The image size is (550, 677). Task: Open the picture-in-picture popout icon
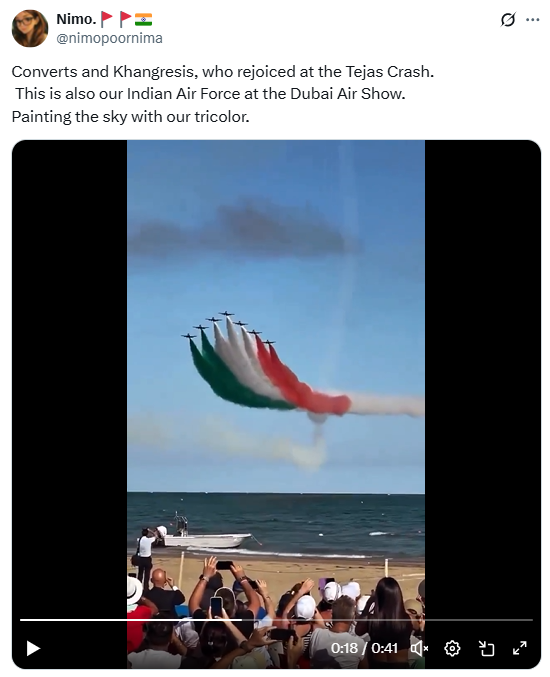click(486, 648)
